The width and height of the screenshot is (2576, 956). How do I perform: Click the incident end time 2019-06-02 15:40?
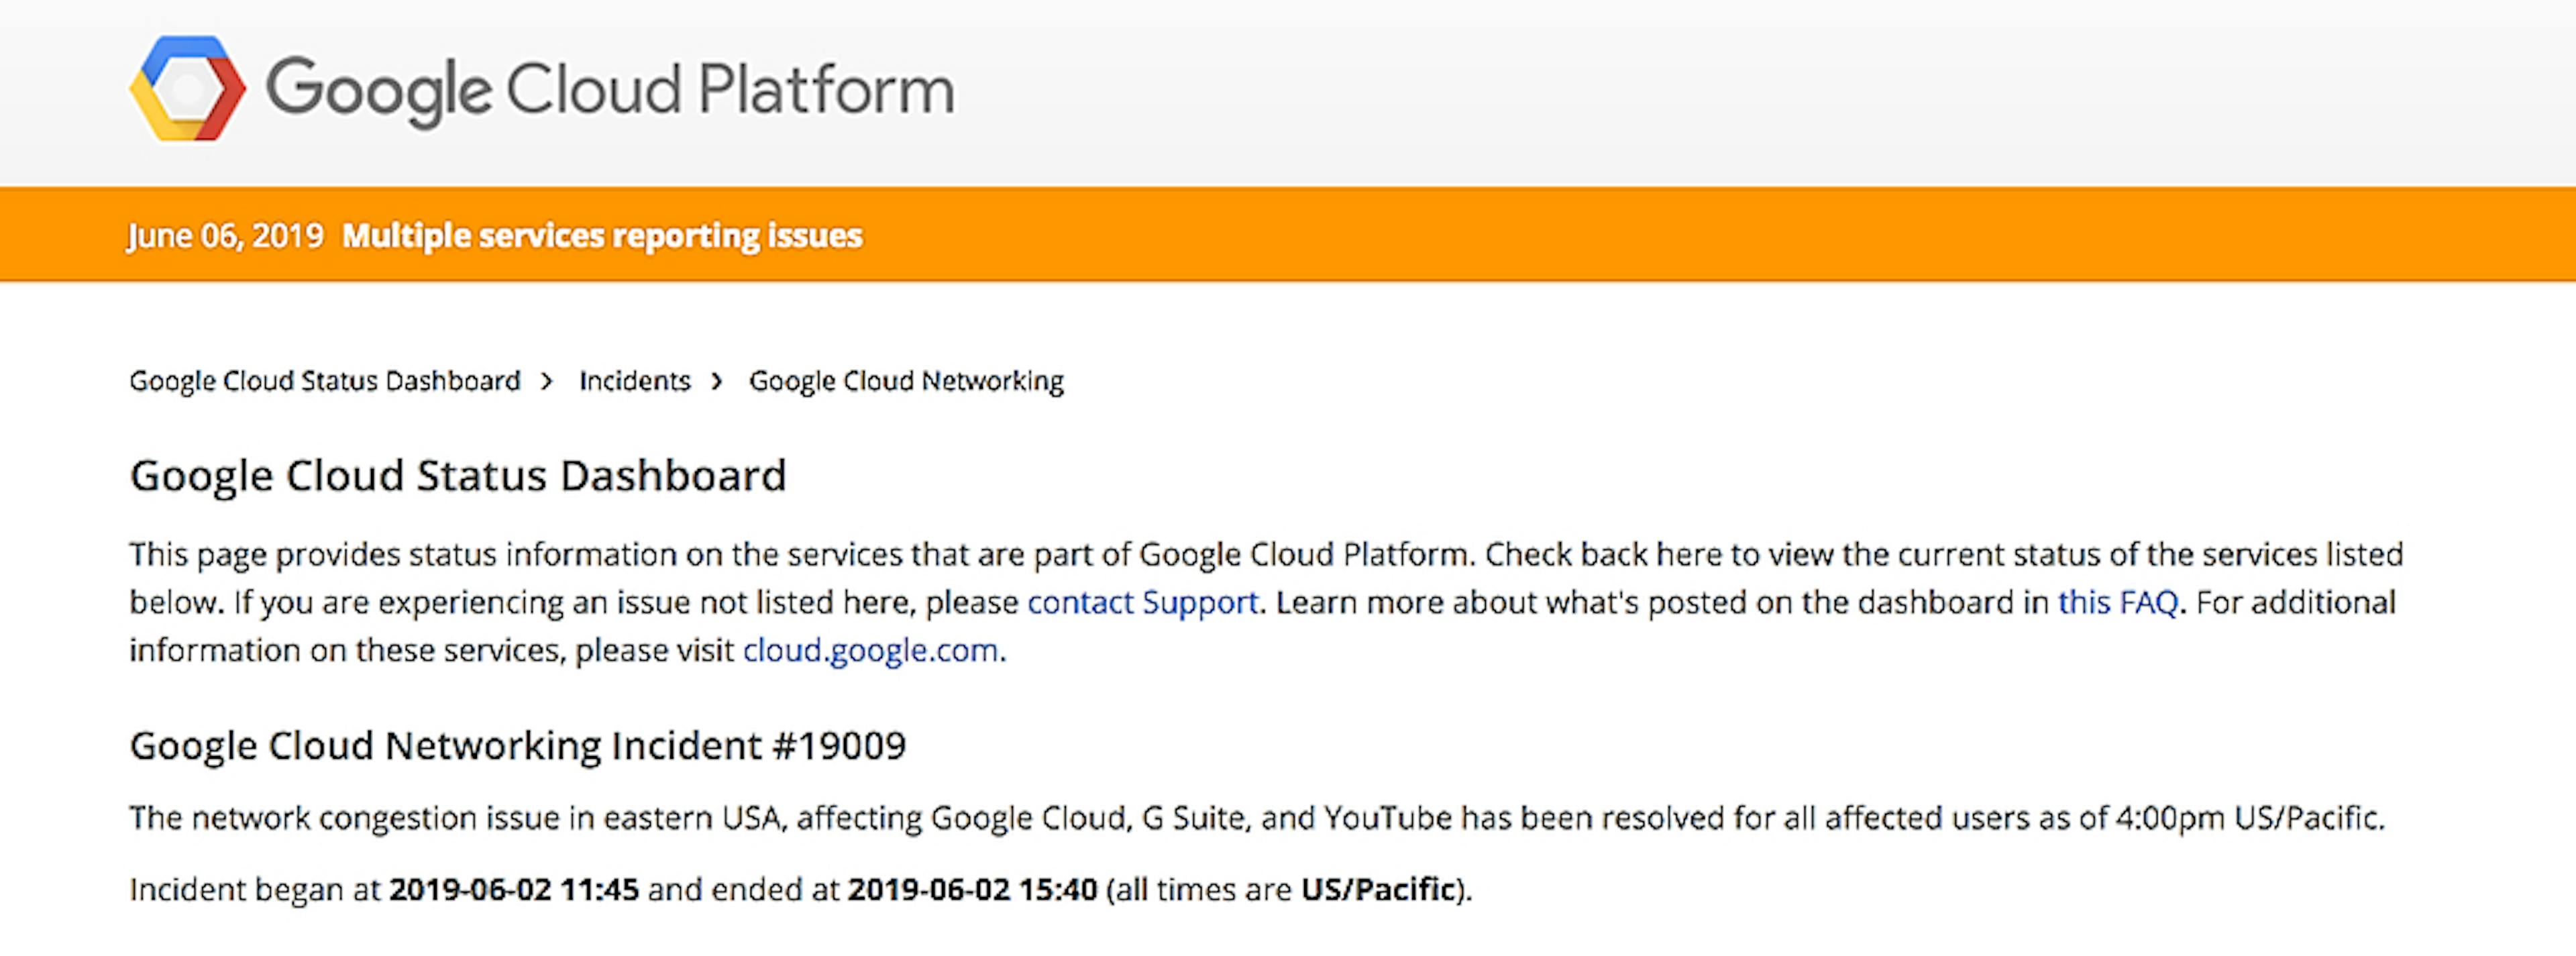(973, 890)
